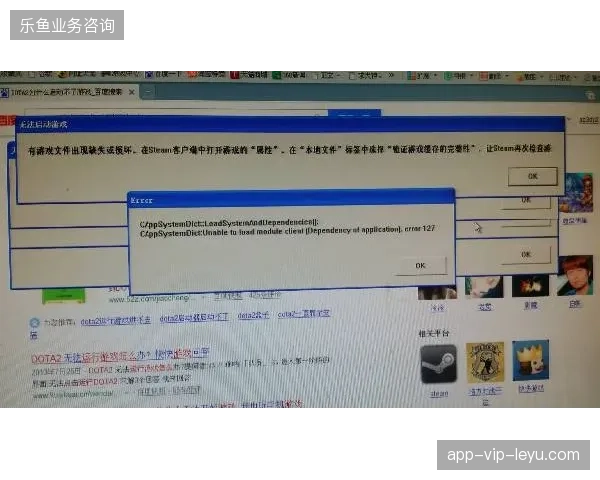Screen dimensions: 600x480
Task: Open the crowned character platform thumbnail
Action: click(530, 360)
